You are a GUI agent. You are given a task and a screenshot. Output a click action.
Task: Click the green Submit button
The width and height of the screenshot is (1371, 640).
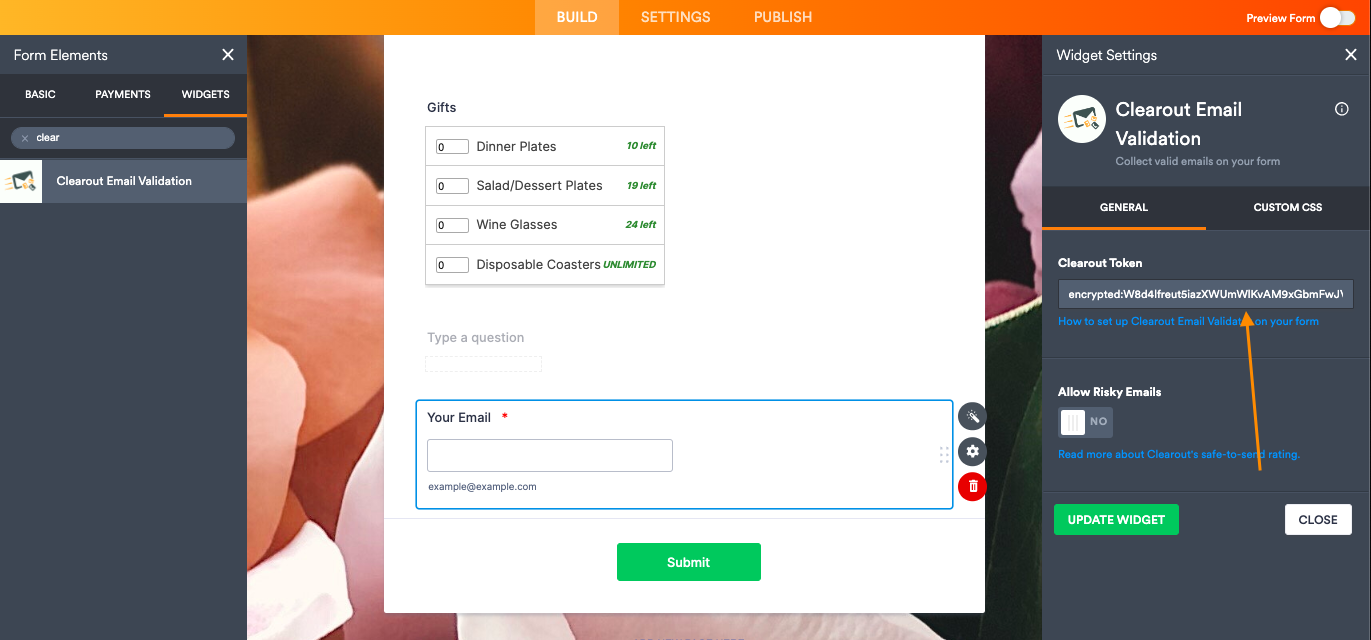click(x=689, y=562)
